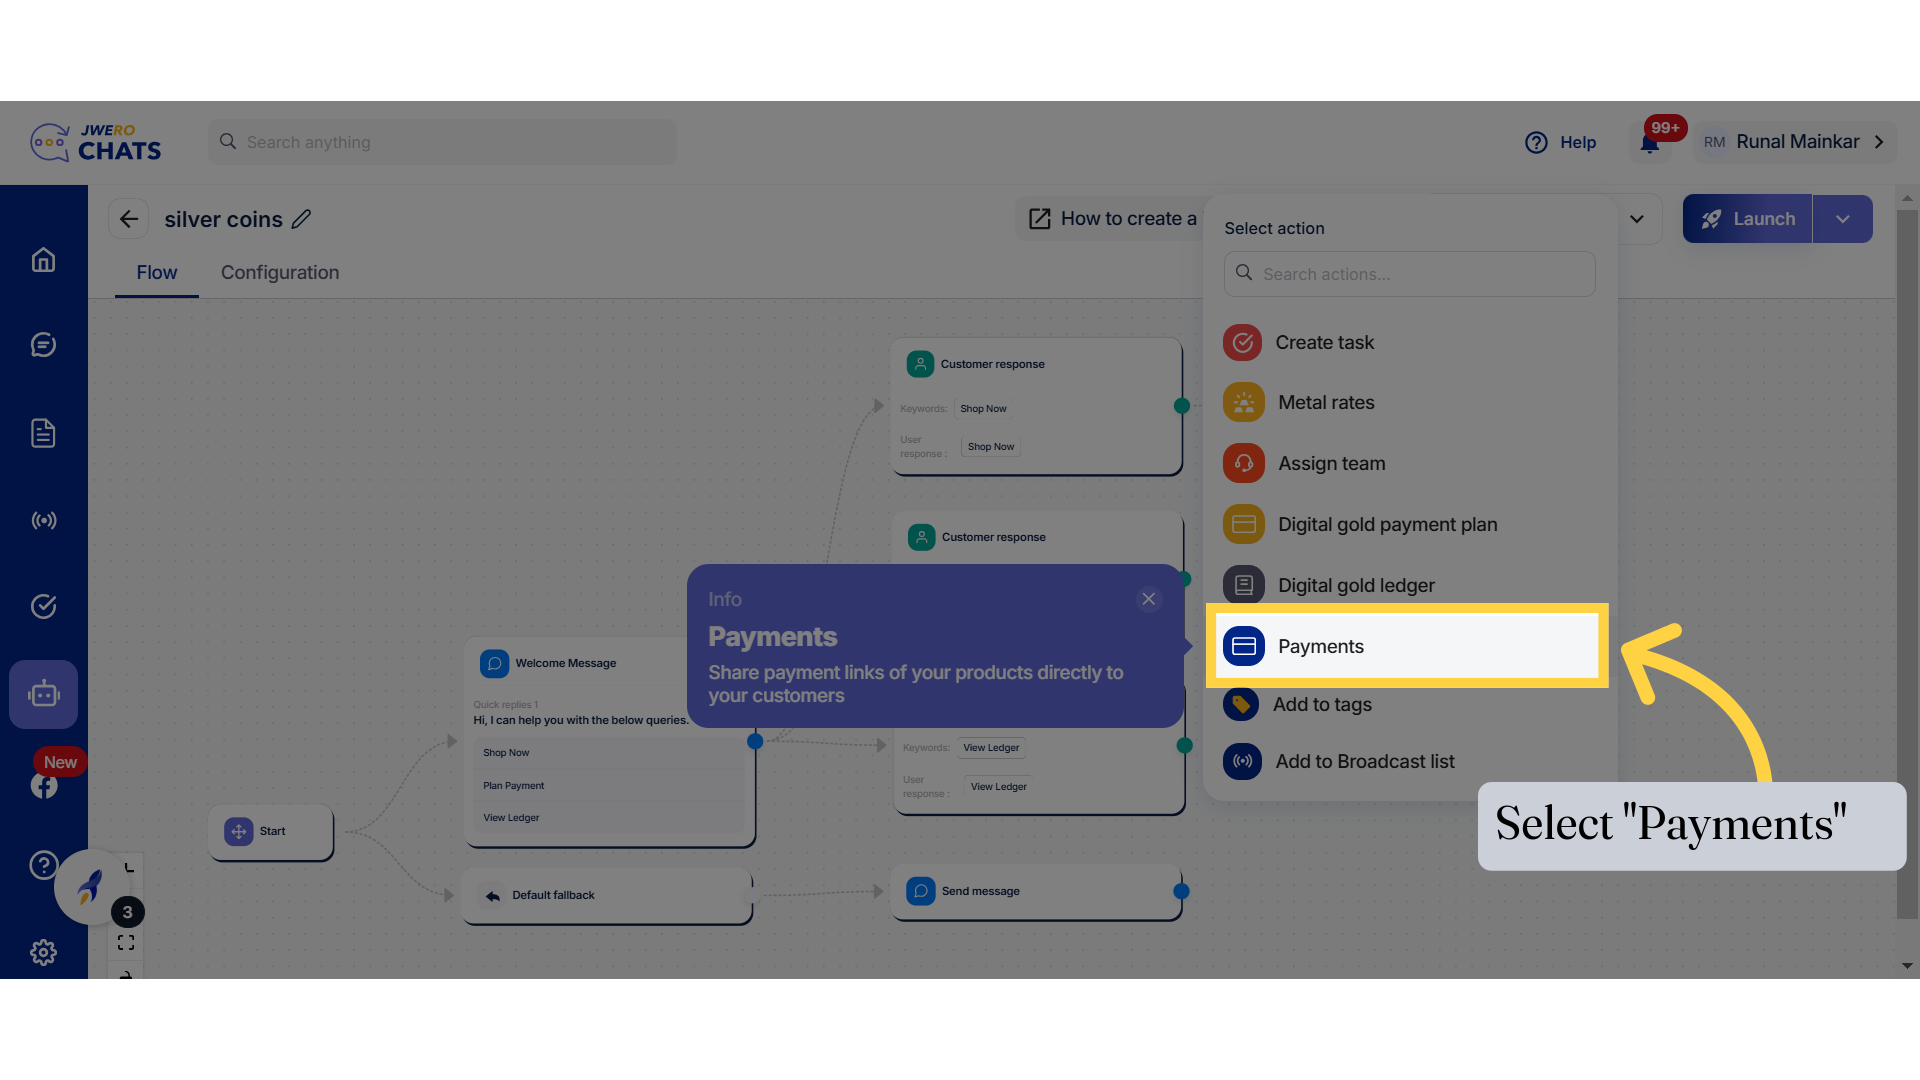Screen dimensions: 1920x1080
Task: Open the Settings gear icon
Action: coord(43,952)
